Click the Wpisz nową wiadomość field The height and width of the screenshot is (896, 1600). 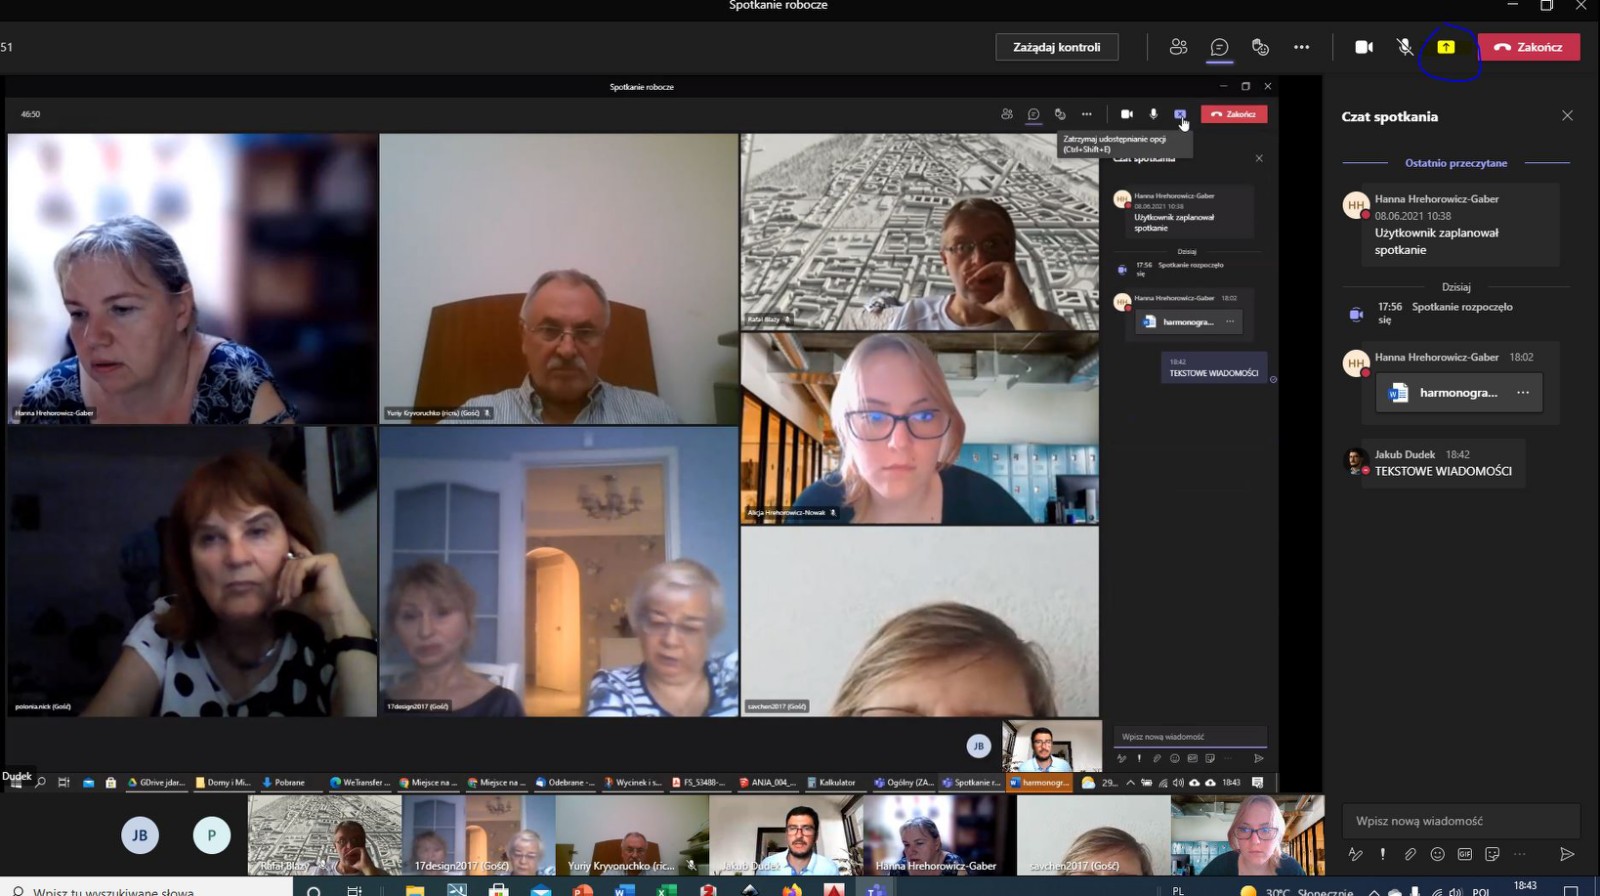coord(1460,821)
